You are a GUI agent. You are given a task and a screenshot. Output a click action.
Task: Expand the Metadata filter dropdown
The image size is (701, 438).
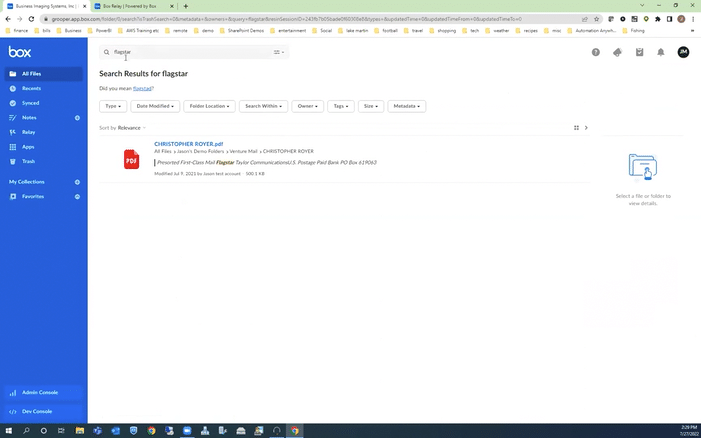point(407,106)
